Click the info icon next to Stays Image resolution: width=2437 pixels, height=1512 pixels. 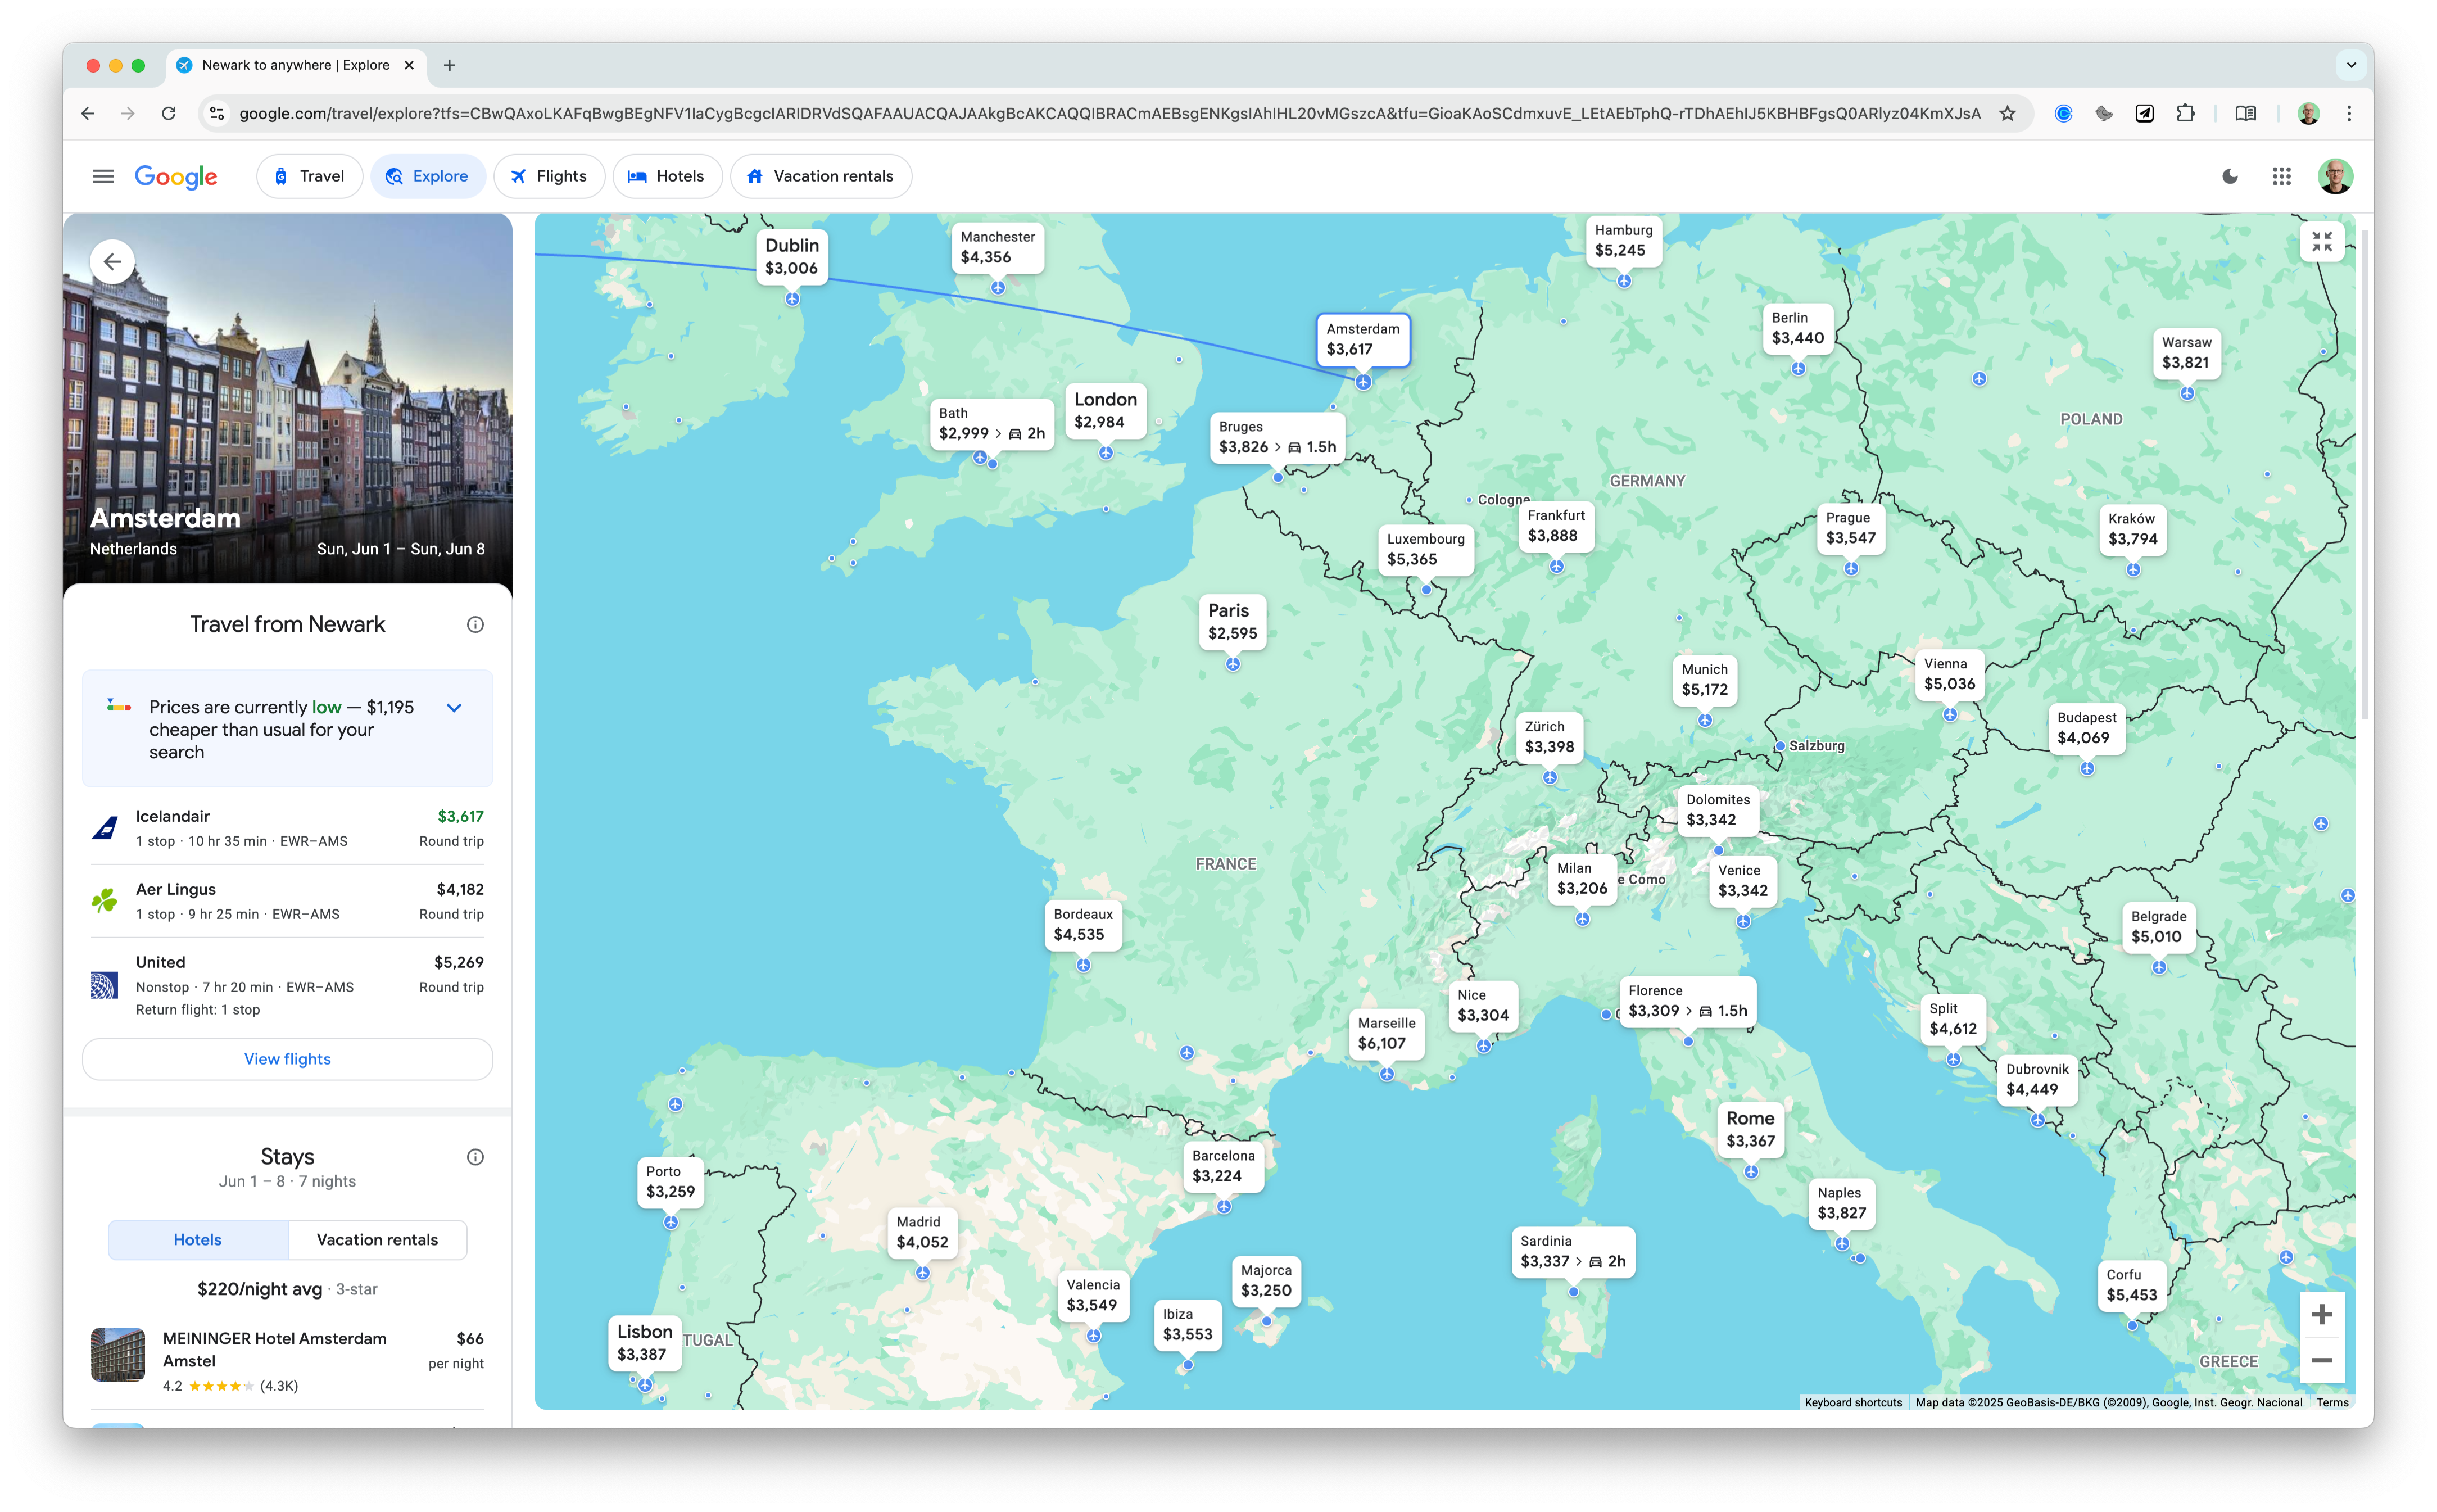point(475,1157)
